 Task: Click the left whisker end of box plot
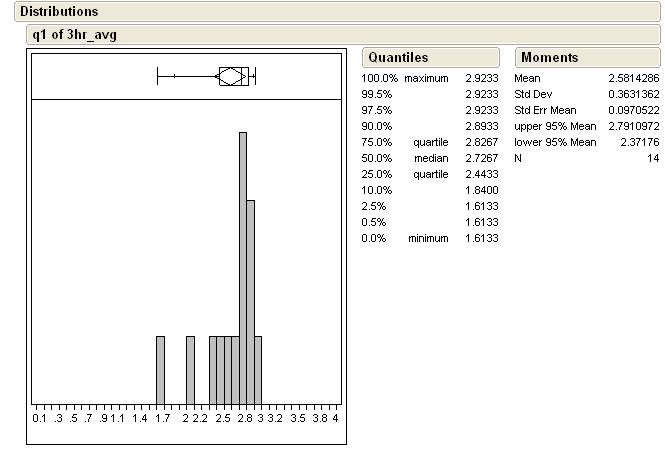158,76
